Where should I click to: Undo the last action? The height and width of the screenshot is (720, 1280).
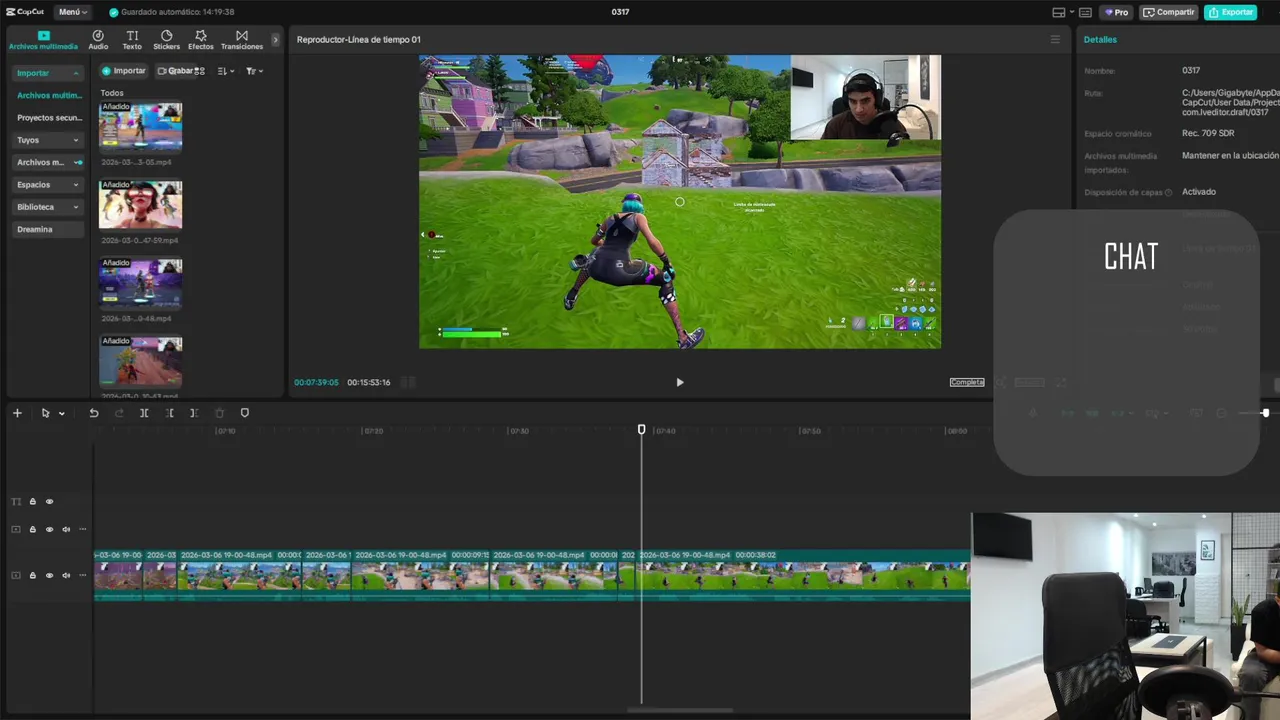(x=94, y=413)
